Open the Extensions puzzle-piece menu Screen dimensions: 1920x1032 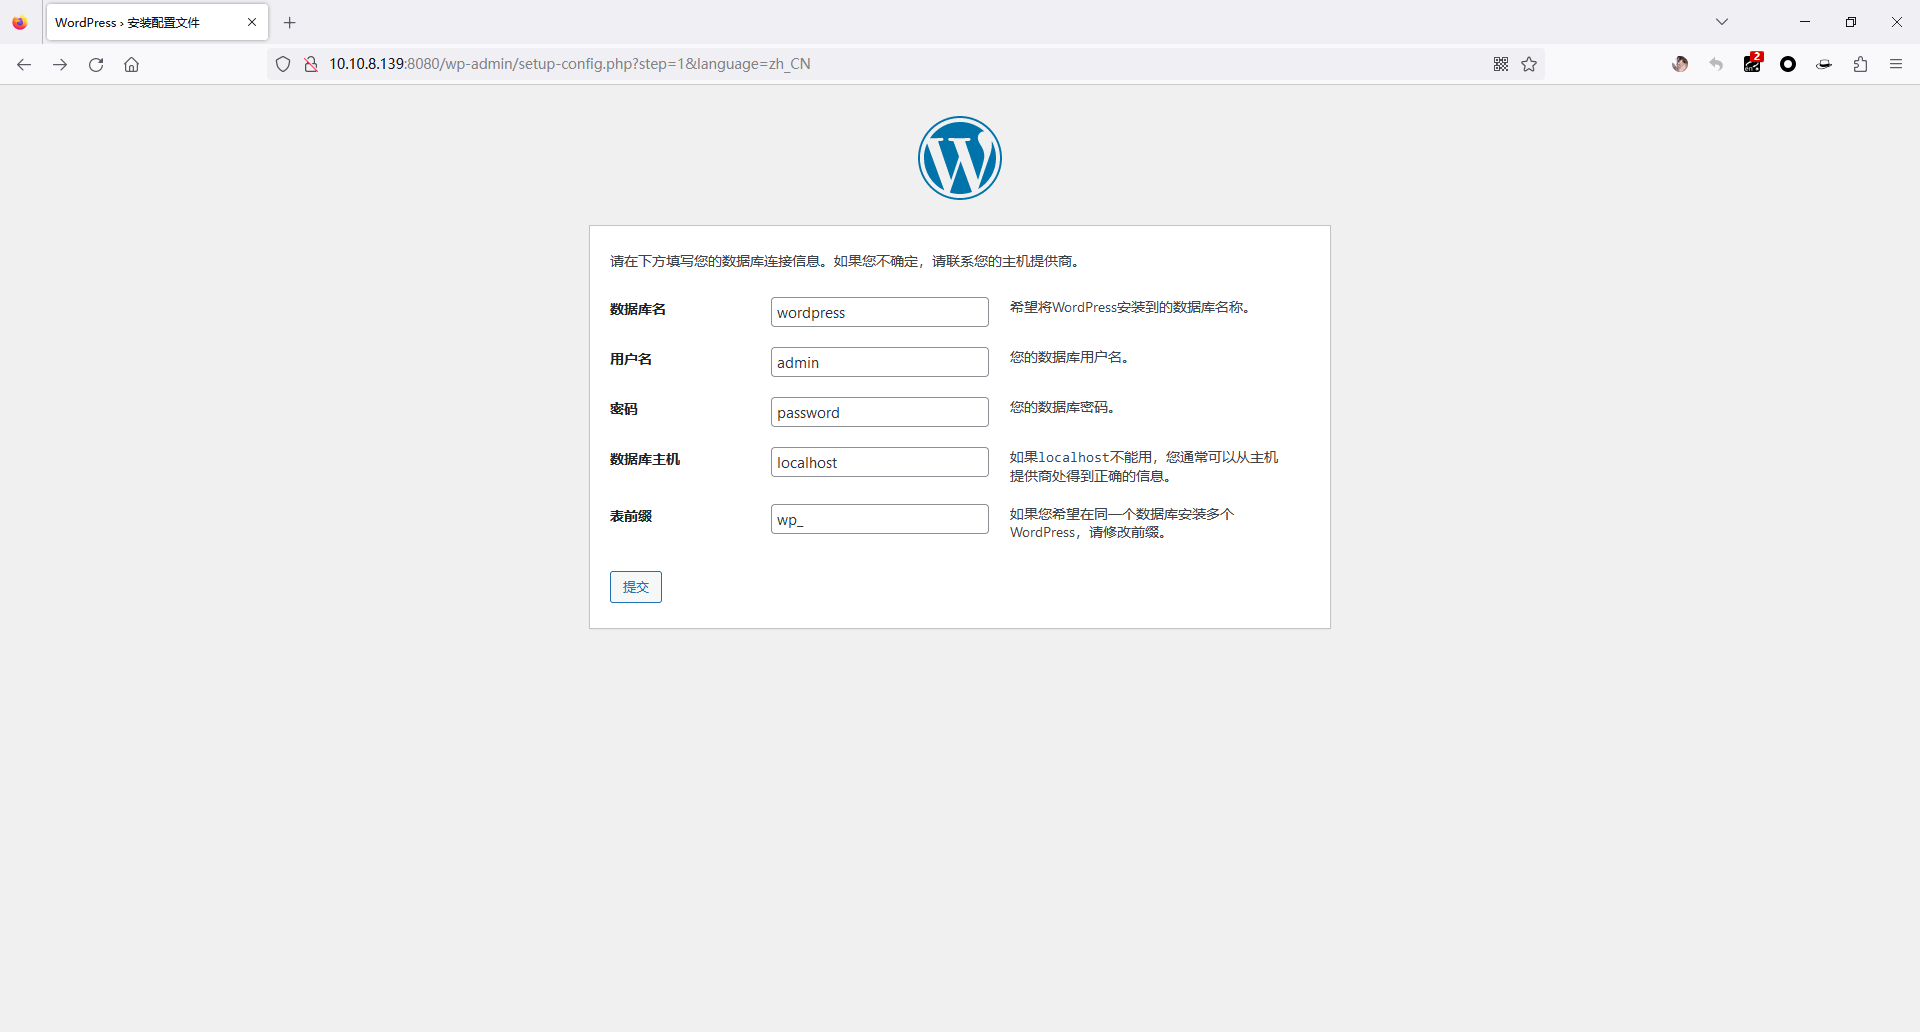(x=1860, y=64)
